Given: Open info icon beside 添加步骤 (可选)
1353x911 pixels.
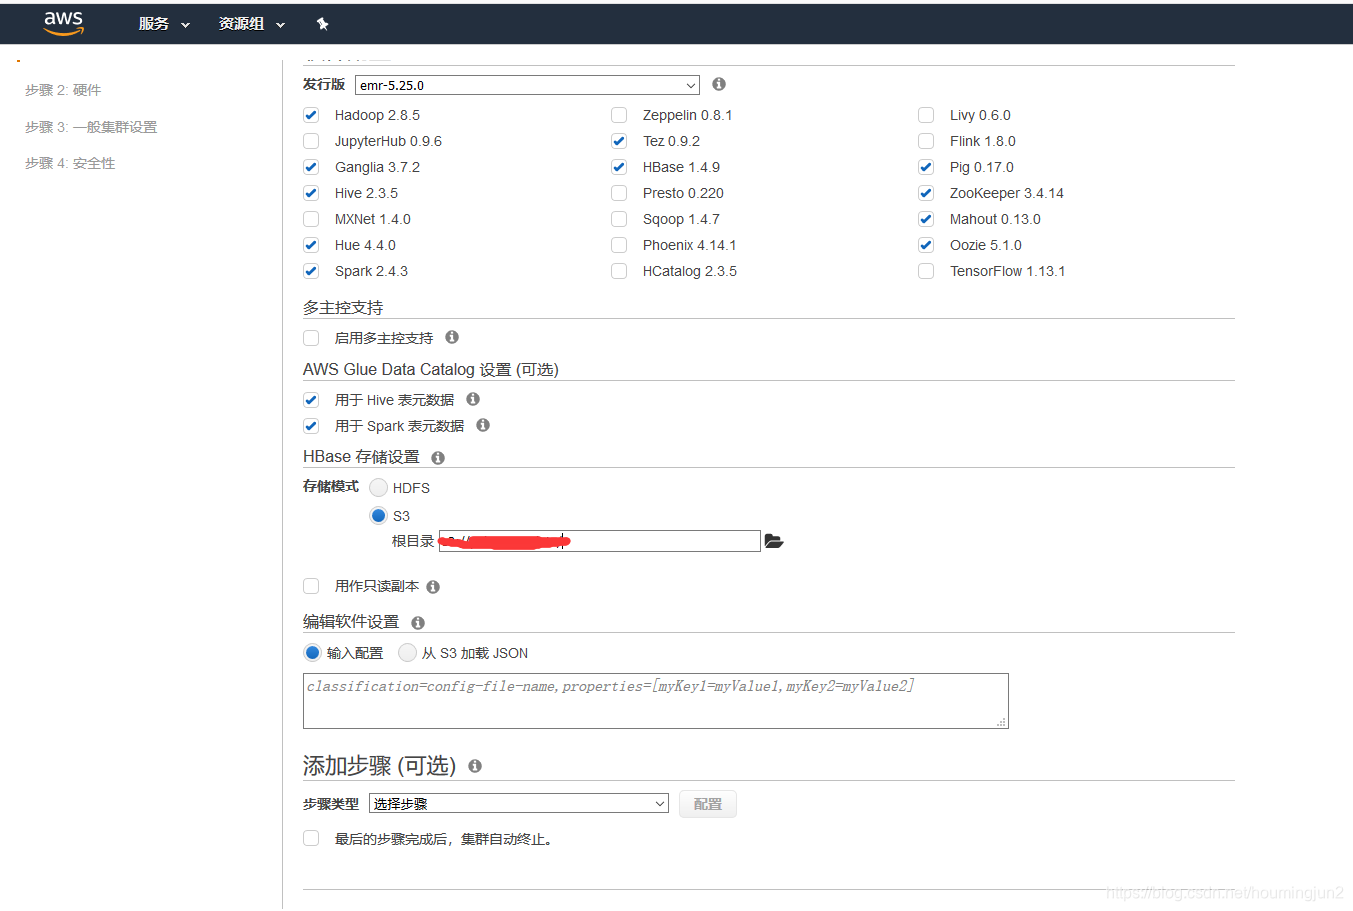Looking at the screenshot, I should pyautogui.click(x=475, y=766).
